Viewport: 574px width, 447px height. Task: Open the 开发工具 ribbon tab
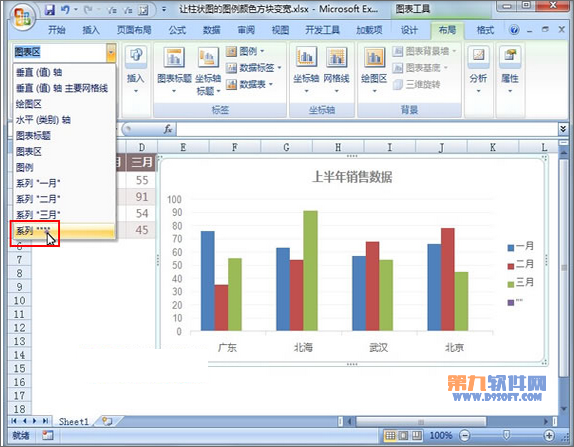(x=323, y=30)
